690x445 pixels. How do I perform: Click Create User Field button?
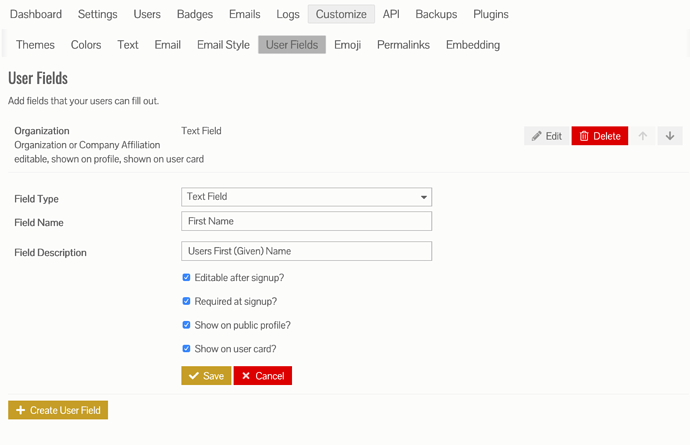pyautogui.click(x=58, y=410)
